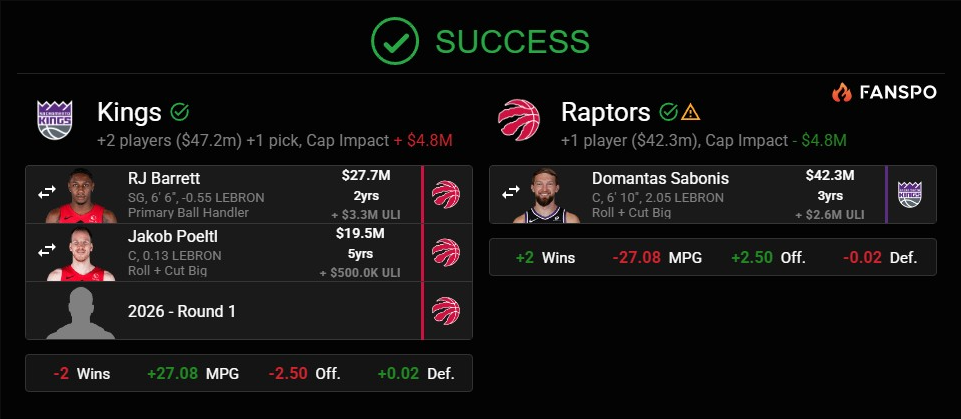Viewport: 961px width, 419px height.
Task: Click the Kings team name heading
Action: pos(130,112)
